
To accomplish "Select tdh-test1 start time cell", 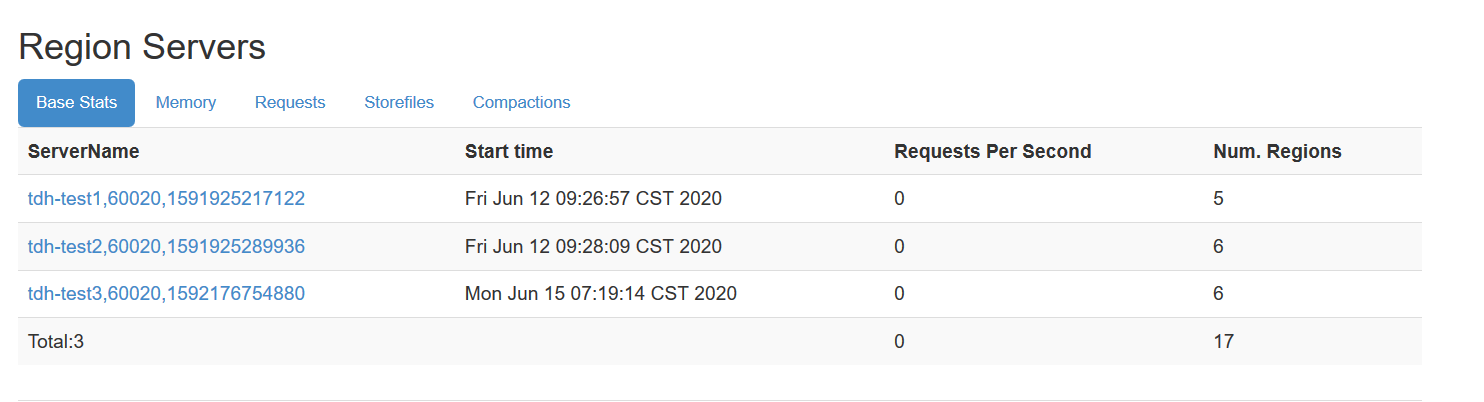I will (x=593, y=199).
